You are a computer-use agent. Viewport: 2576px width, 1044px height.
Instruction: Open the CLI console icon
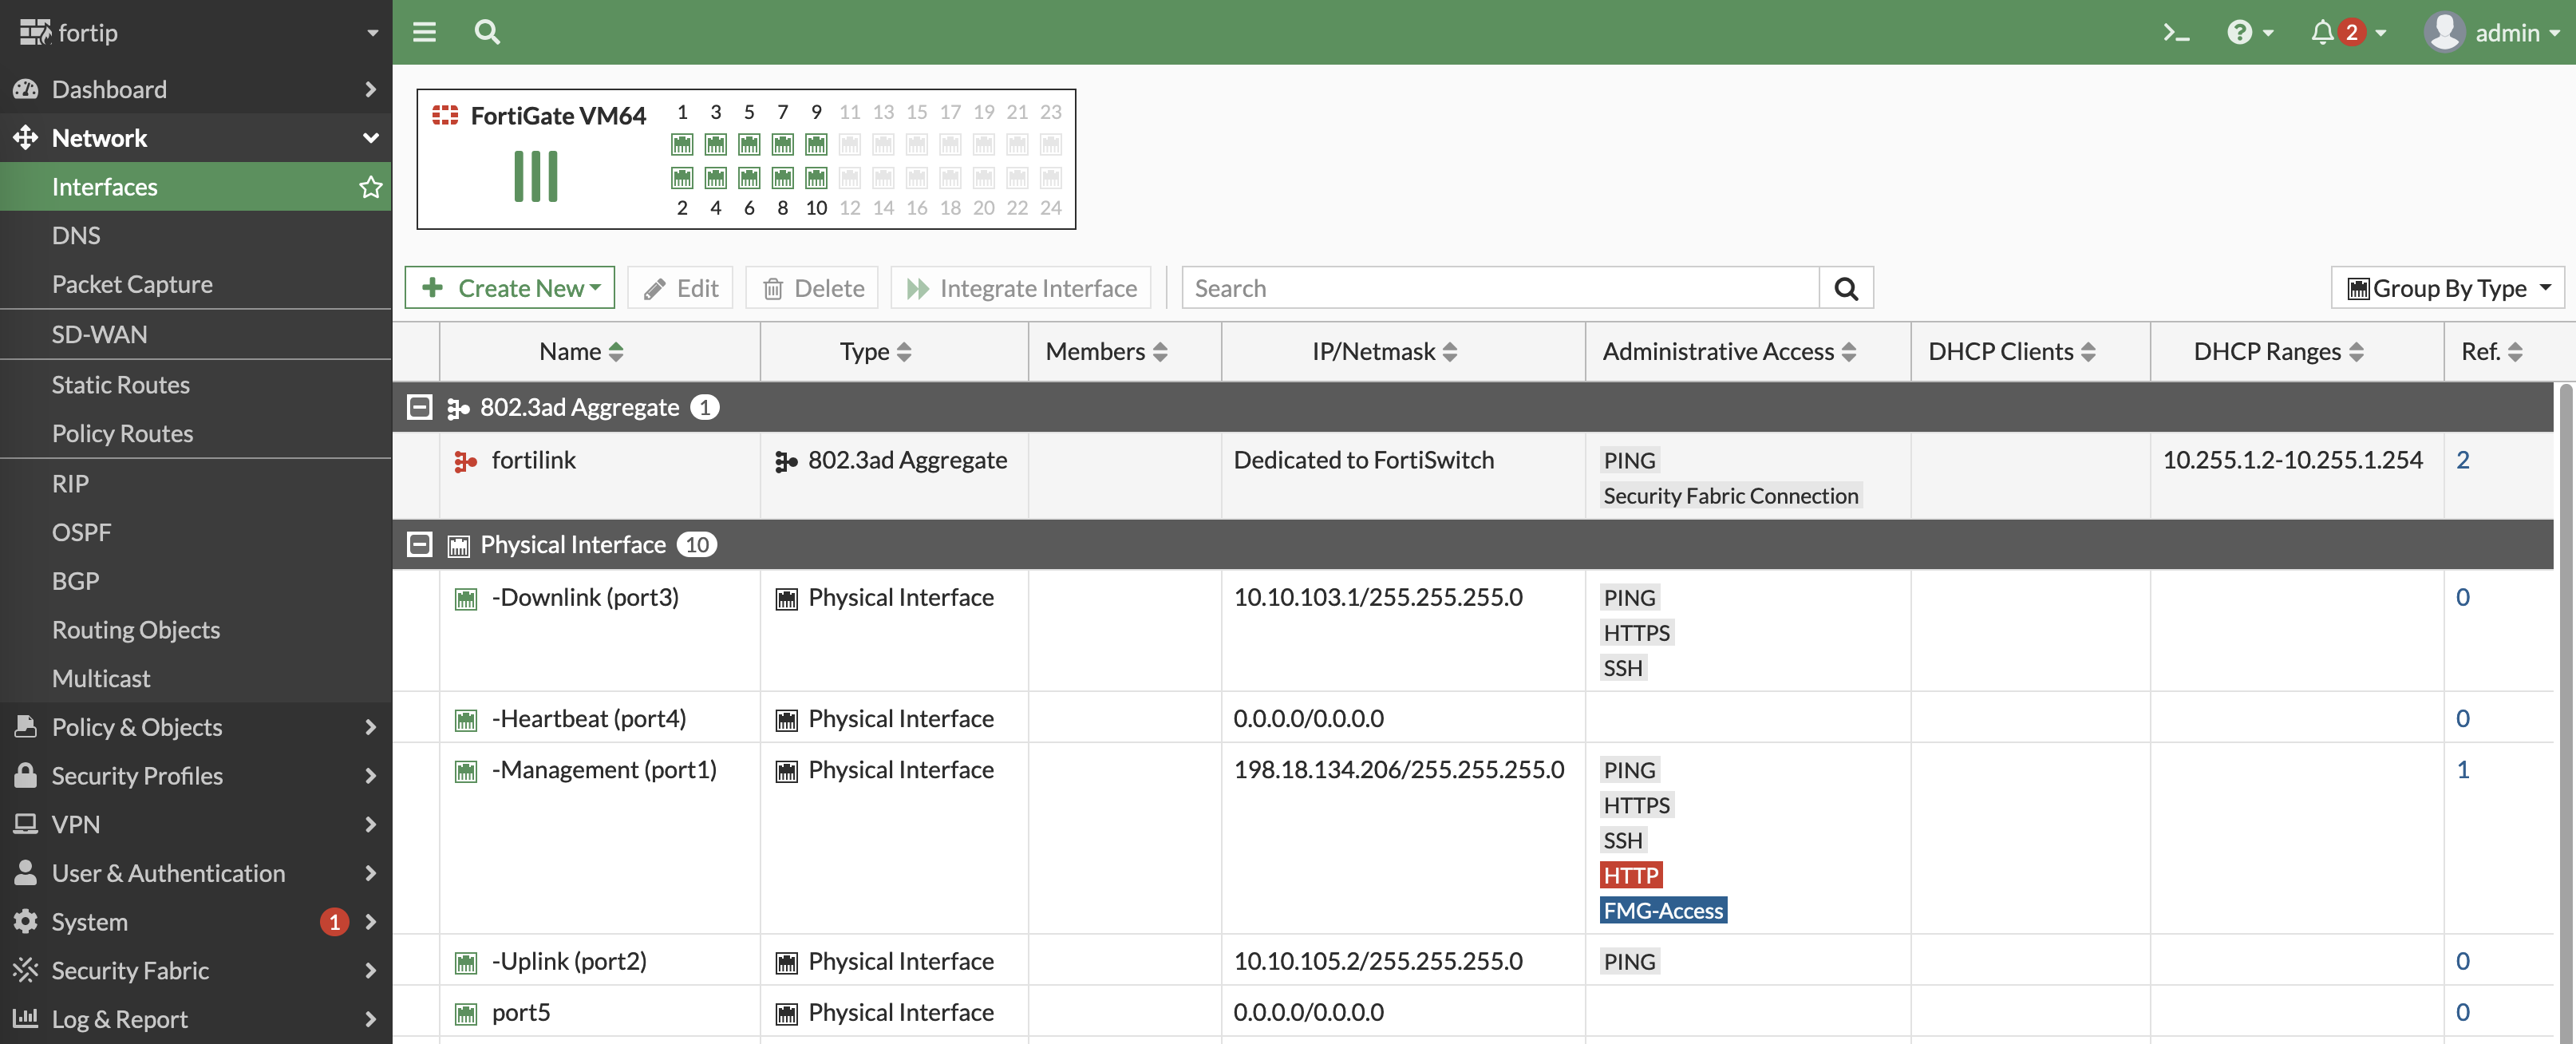[x=2176, y=33]
